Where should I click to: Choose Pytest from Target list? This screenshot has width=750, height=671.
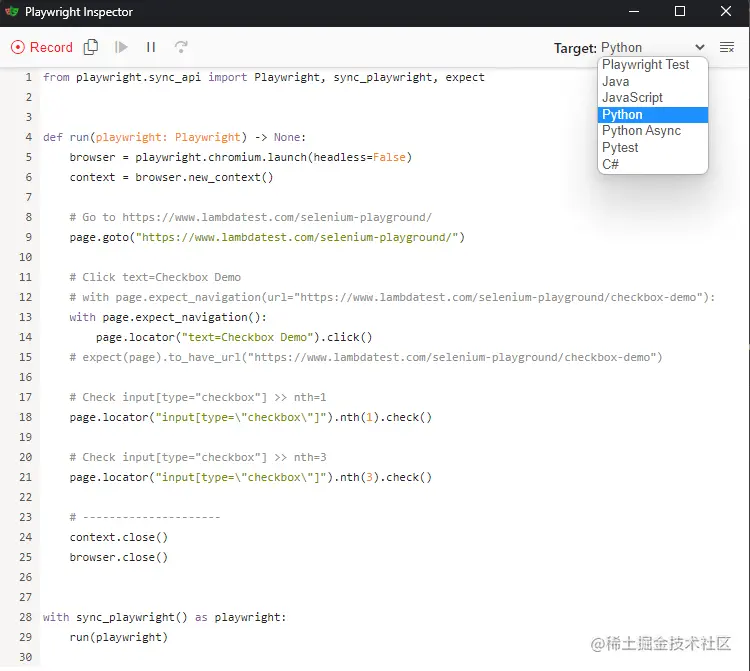(x=652, y=147)
